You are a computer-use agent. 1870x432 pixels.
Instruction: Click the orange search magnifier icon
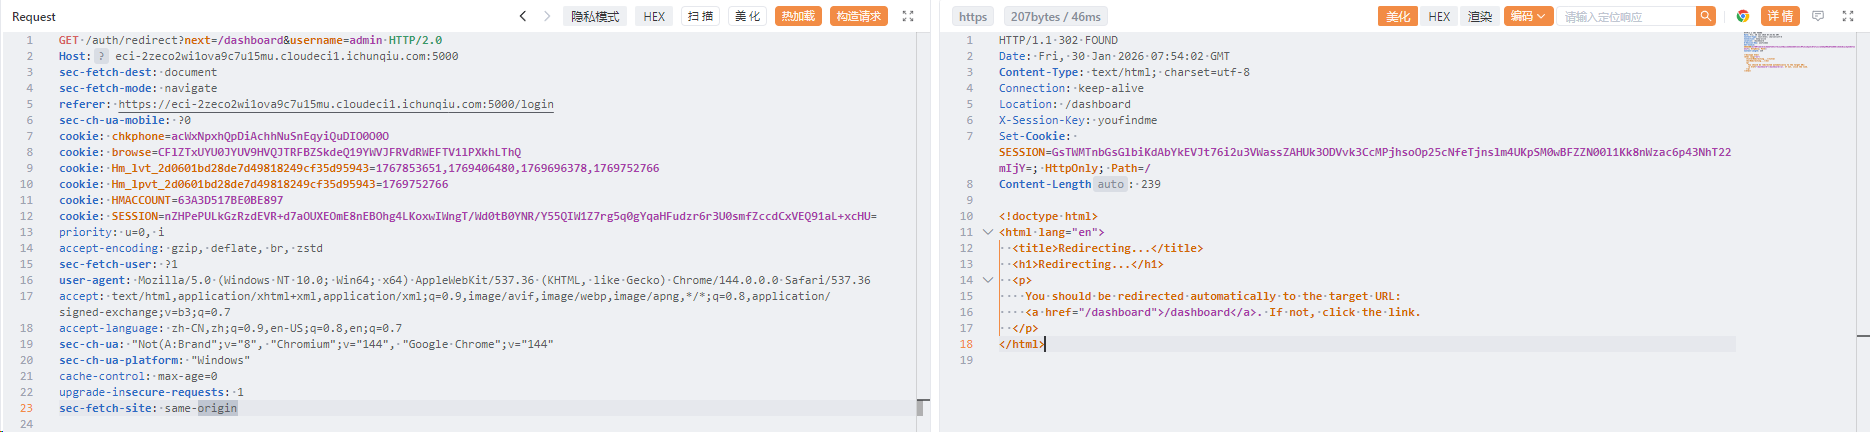click(x=1706, y=16)
